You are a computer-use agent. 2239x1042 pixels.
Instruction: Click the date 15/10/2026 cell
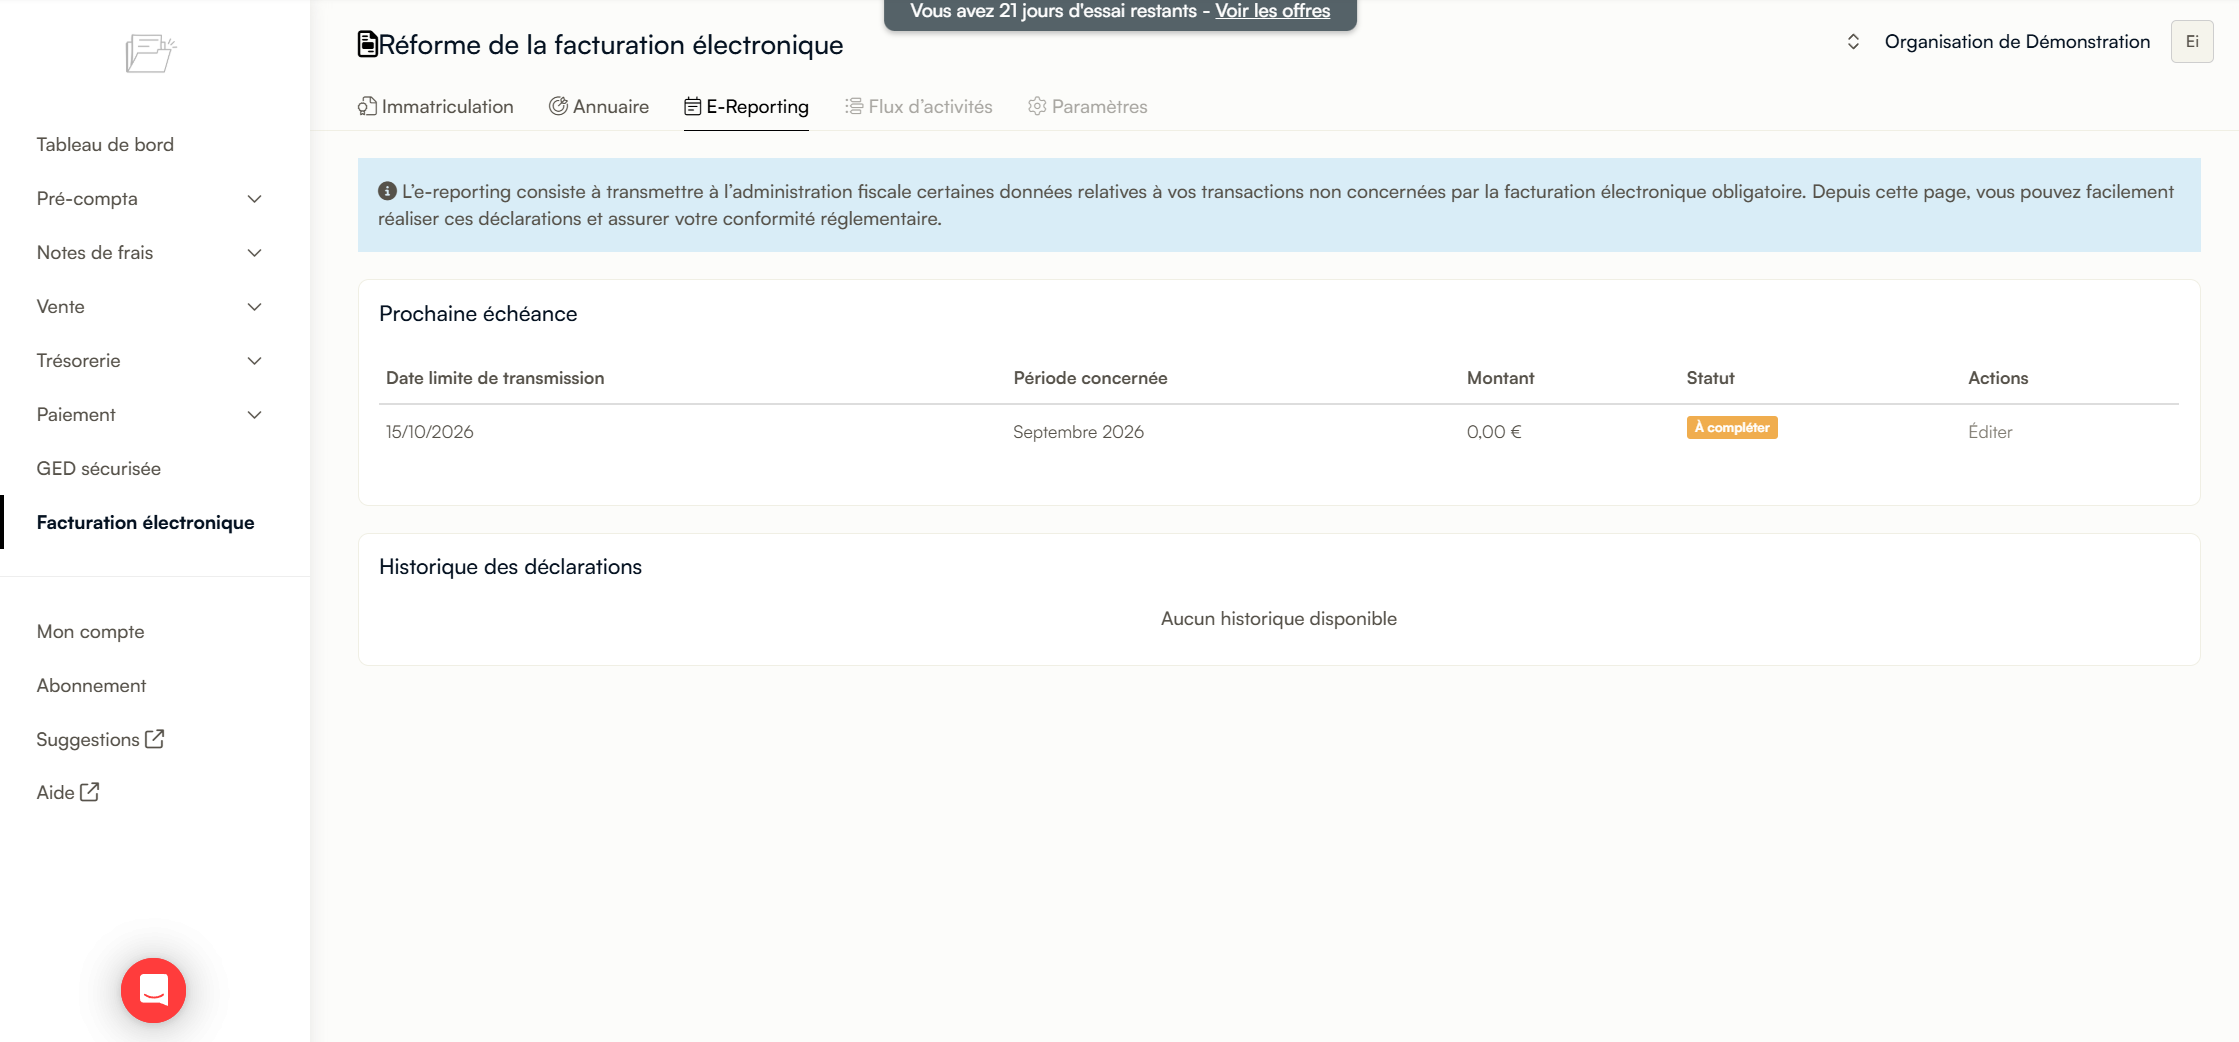430,432
